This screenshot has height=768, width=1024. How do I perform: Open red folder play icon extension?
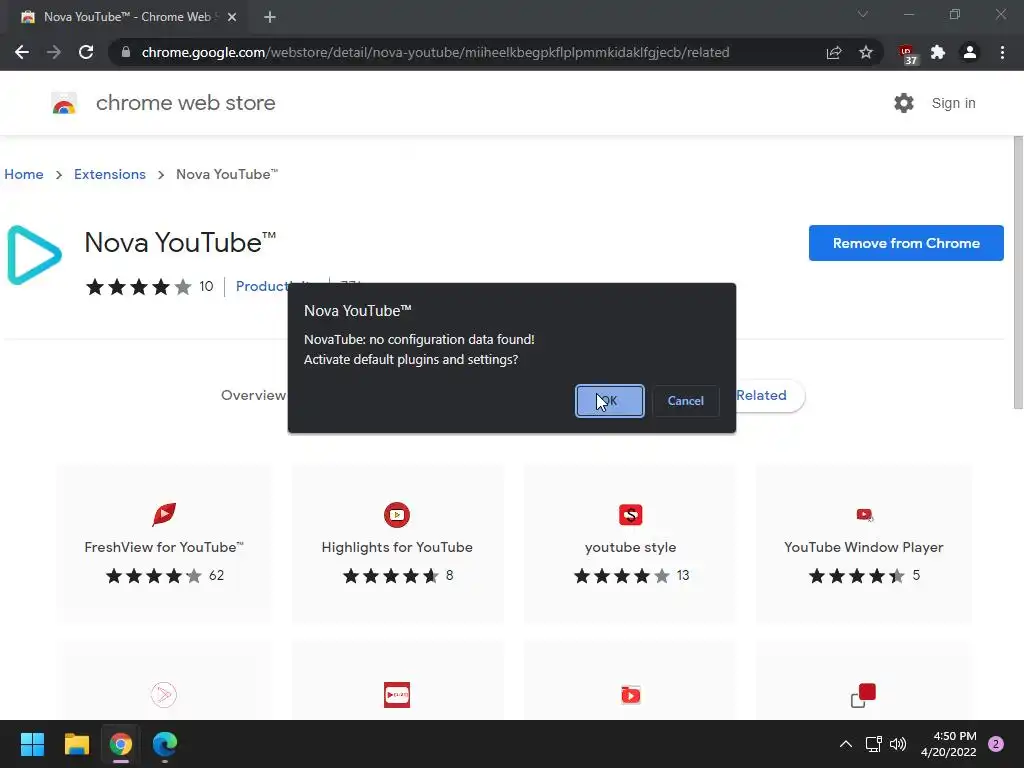(630, 695)
